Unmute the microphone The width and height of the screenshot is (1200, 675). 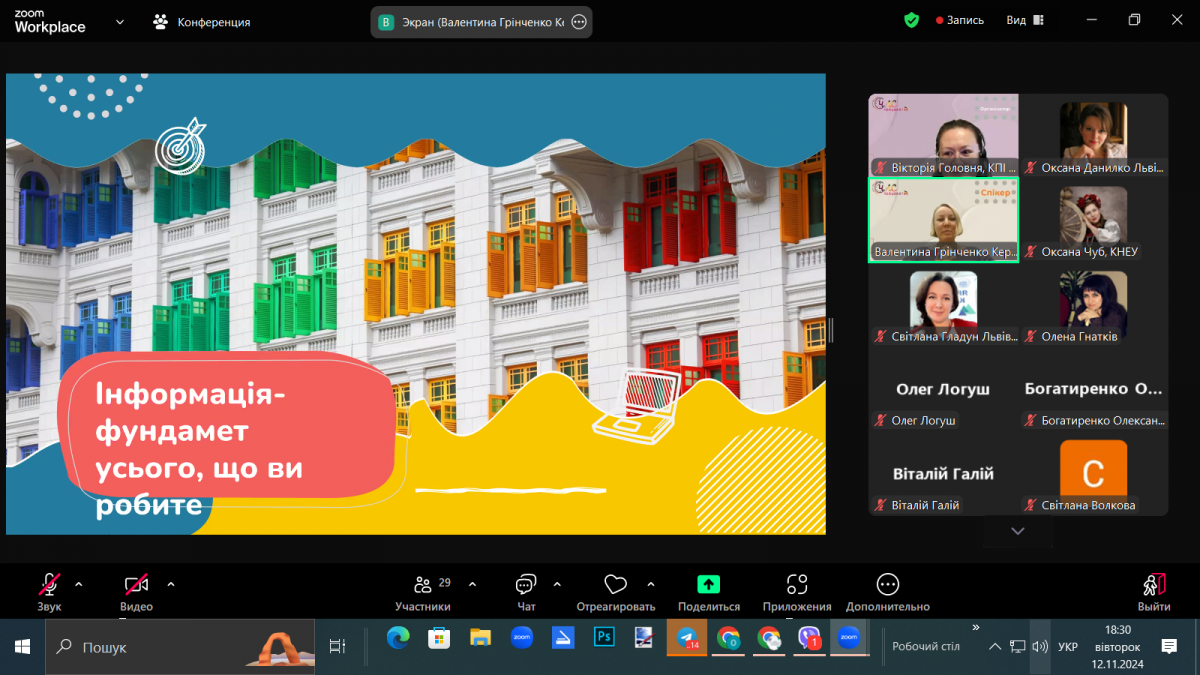49,585
